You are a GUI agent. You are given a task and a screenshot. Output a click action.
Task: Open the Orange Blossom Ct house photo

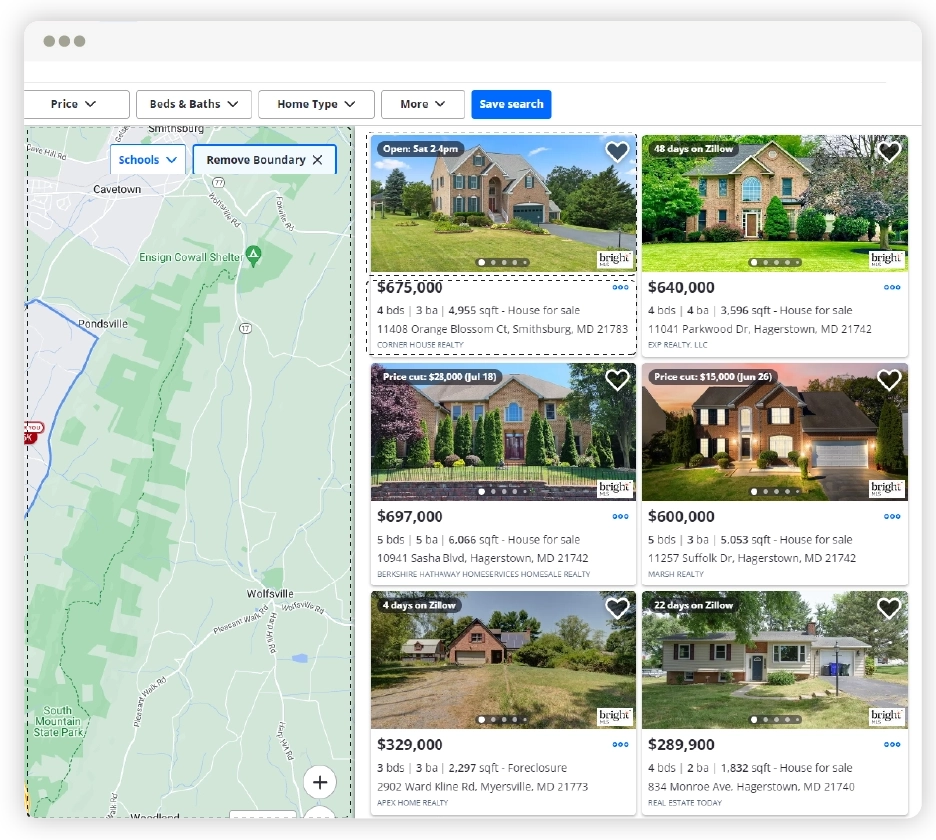(503, 204)
